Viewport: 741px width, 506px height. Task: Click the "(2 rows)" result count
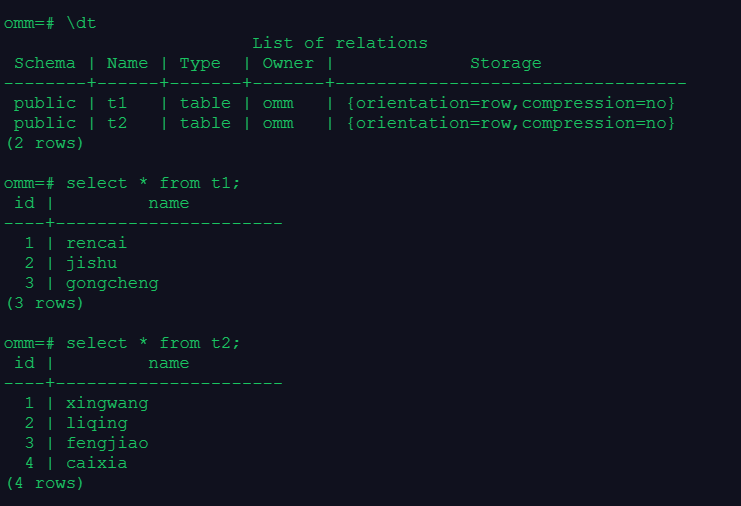coord(45,143)
